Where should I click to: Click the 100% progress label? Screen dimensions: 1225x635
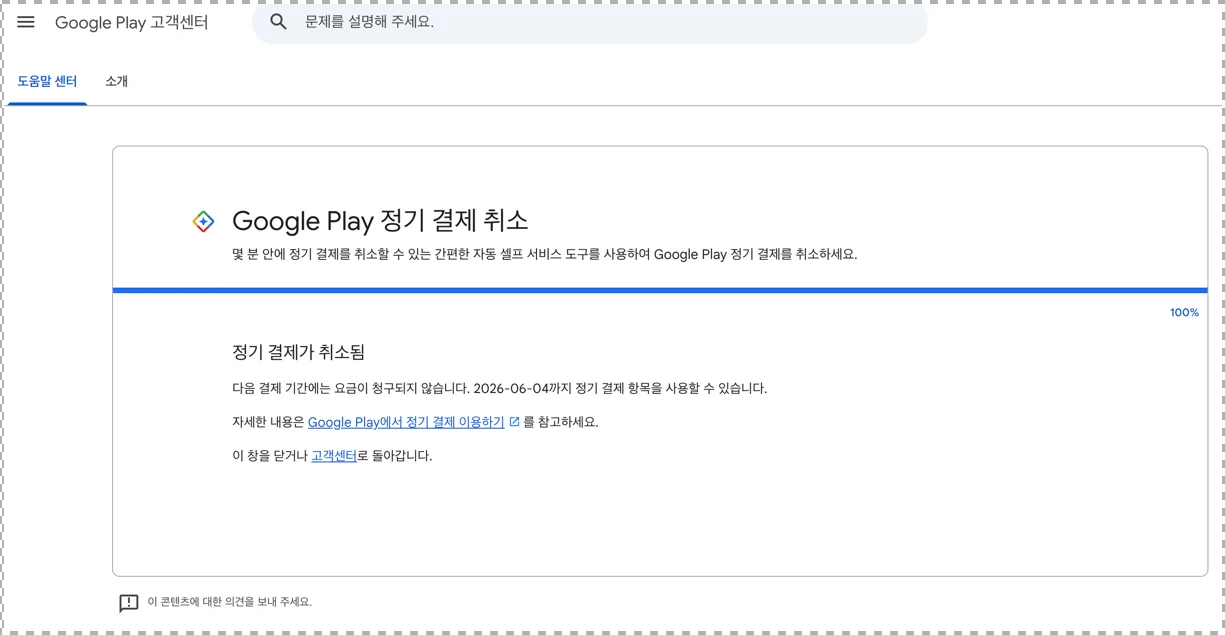(x=1183, y=312)
